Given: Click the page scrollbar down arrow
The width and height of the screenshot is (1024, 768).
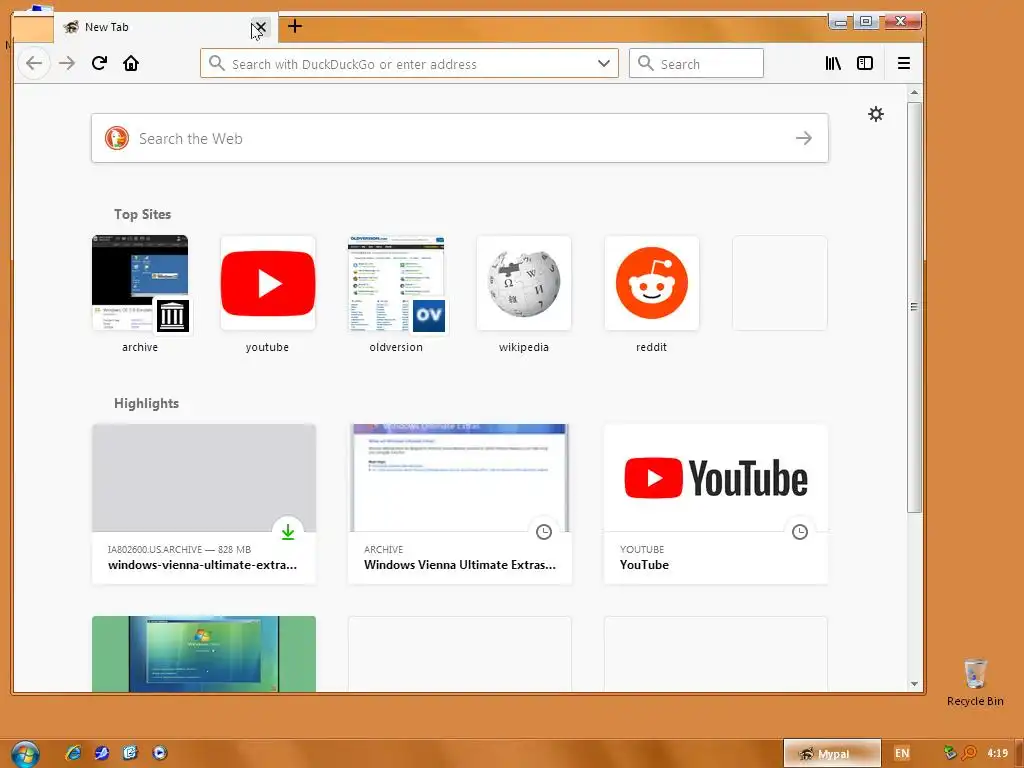Looking at the screenshot, I should click(914, 684).
